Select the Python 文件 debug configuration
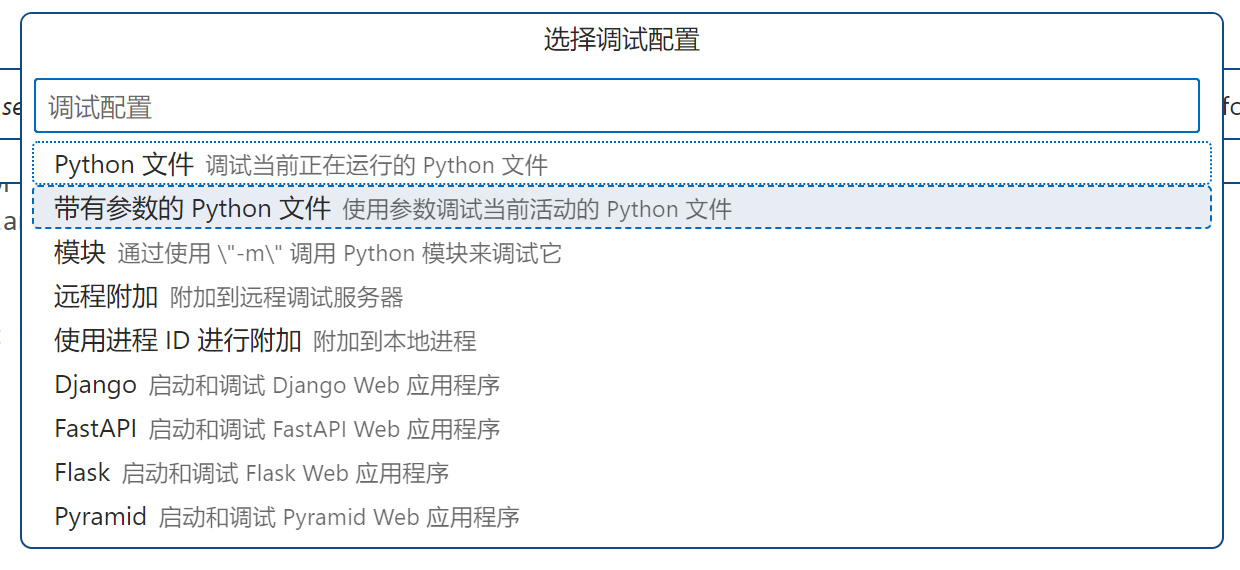1240x570 pixels. coord(123,164)
